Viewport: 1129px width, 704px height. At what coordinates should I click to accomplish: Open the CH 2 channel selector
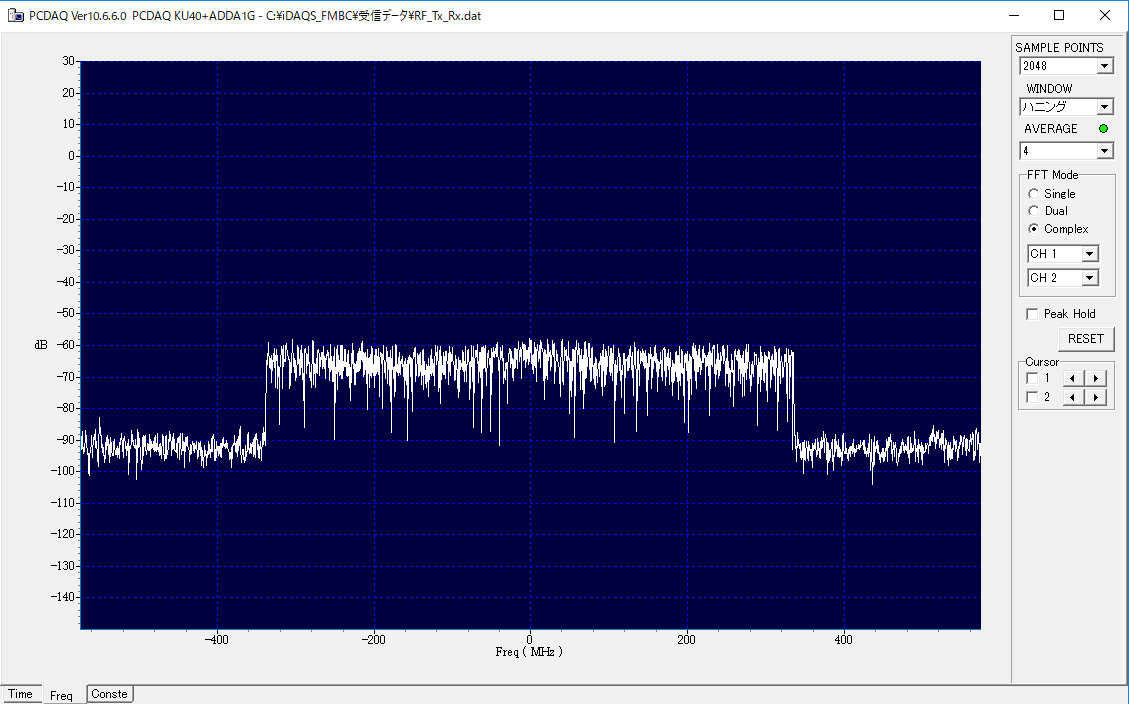click(1063, 278)
